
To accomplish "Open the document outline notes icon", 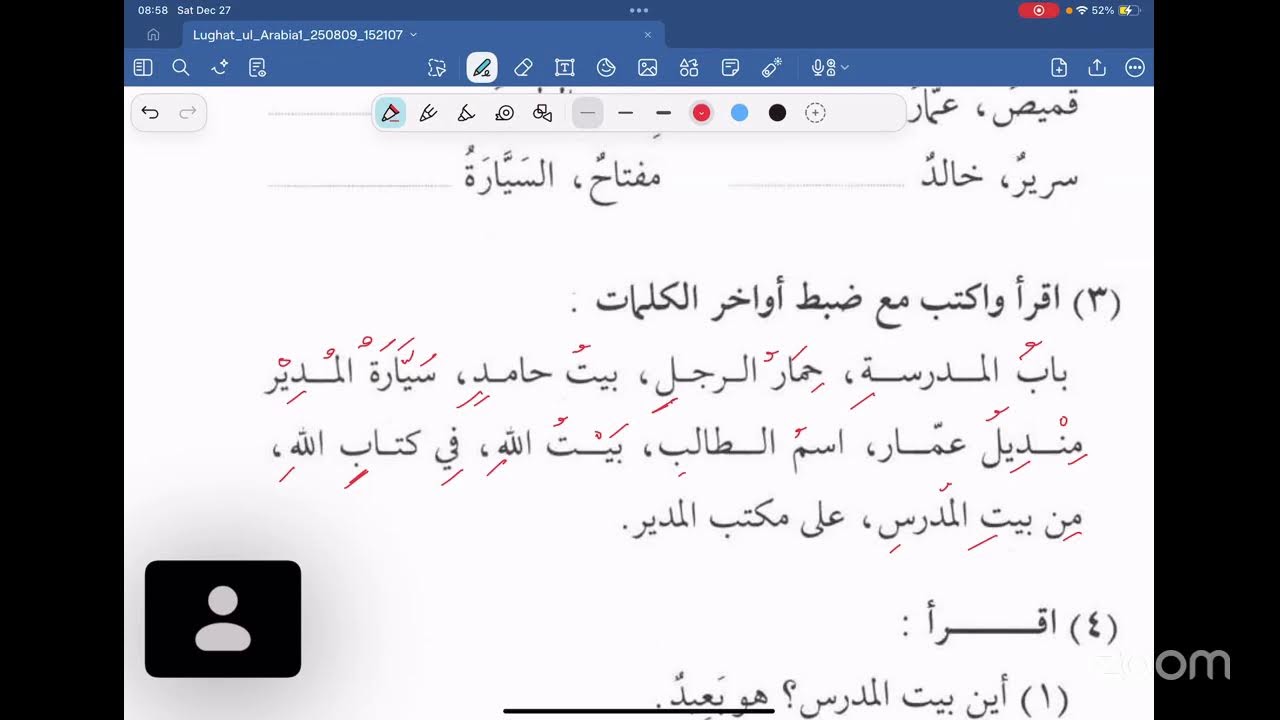I will coord(257,67).
